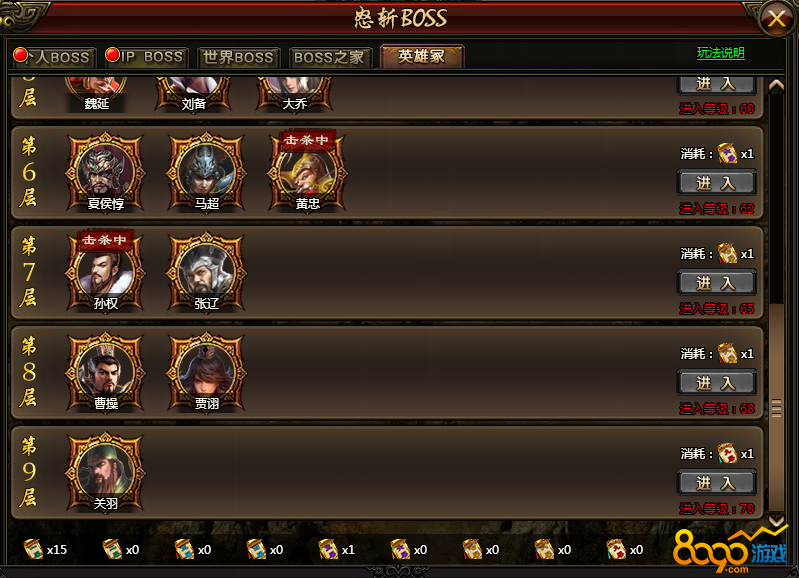Viewport: 799px width, 578px height.
Task: Switch to the 世界BOSS tab
Action: [x=238, y=57]
